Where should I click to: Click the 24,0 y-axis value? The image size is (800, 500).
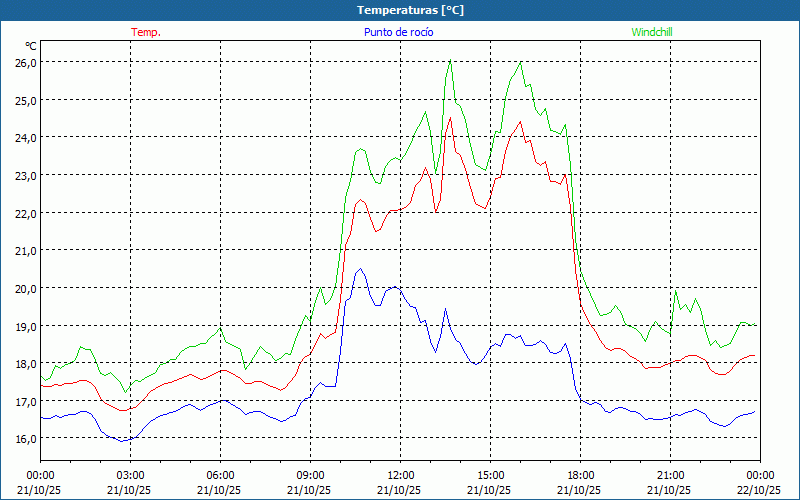coord(25,137)
